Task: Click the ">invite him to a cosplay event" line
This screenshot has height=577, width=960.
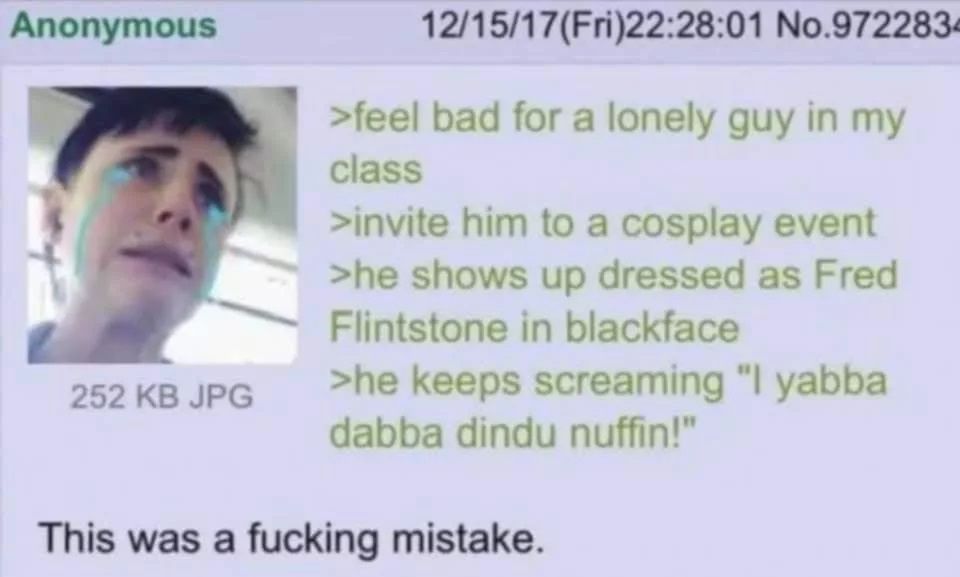Action: [603, 223]
